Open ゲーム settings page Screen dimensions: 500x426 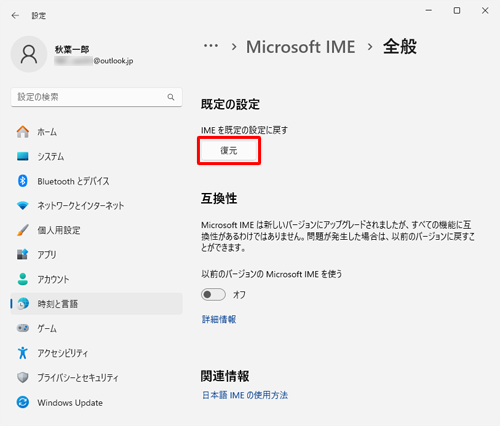pyautogui.click(x=97, y=328)
